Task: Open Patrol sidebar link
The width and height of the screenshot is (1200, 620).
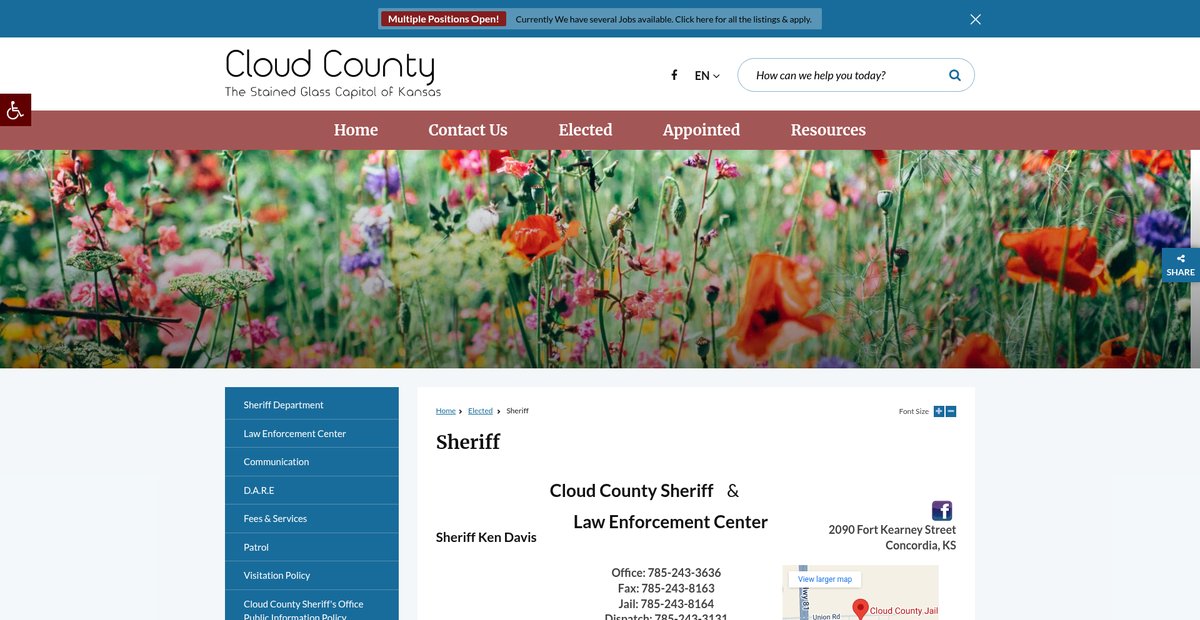Action: [312, 547]
